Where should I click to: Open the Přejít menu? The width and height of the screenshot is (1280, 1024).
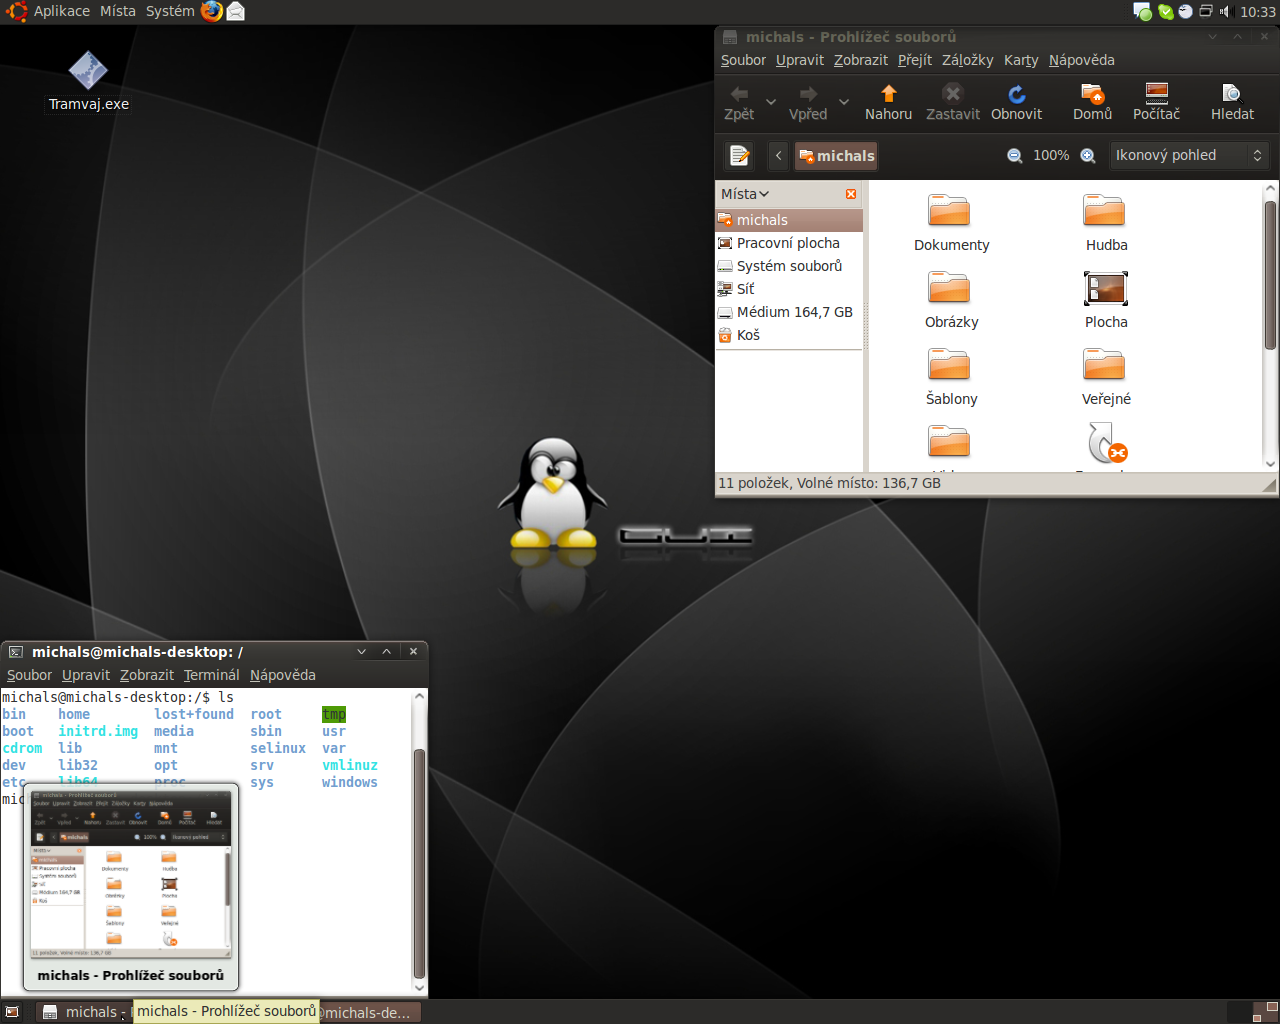[x=915, y=60]
